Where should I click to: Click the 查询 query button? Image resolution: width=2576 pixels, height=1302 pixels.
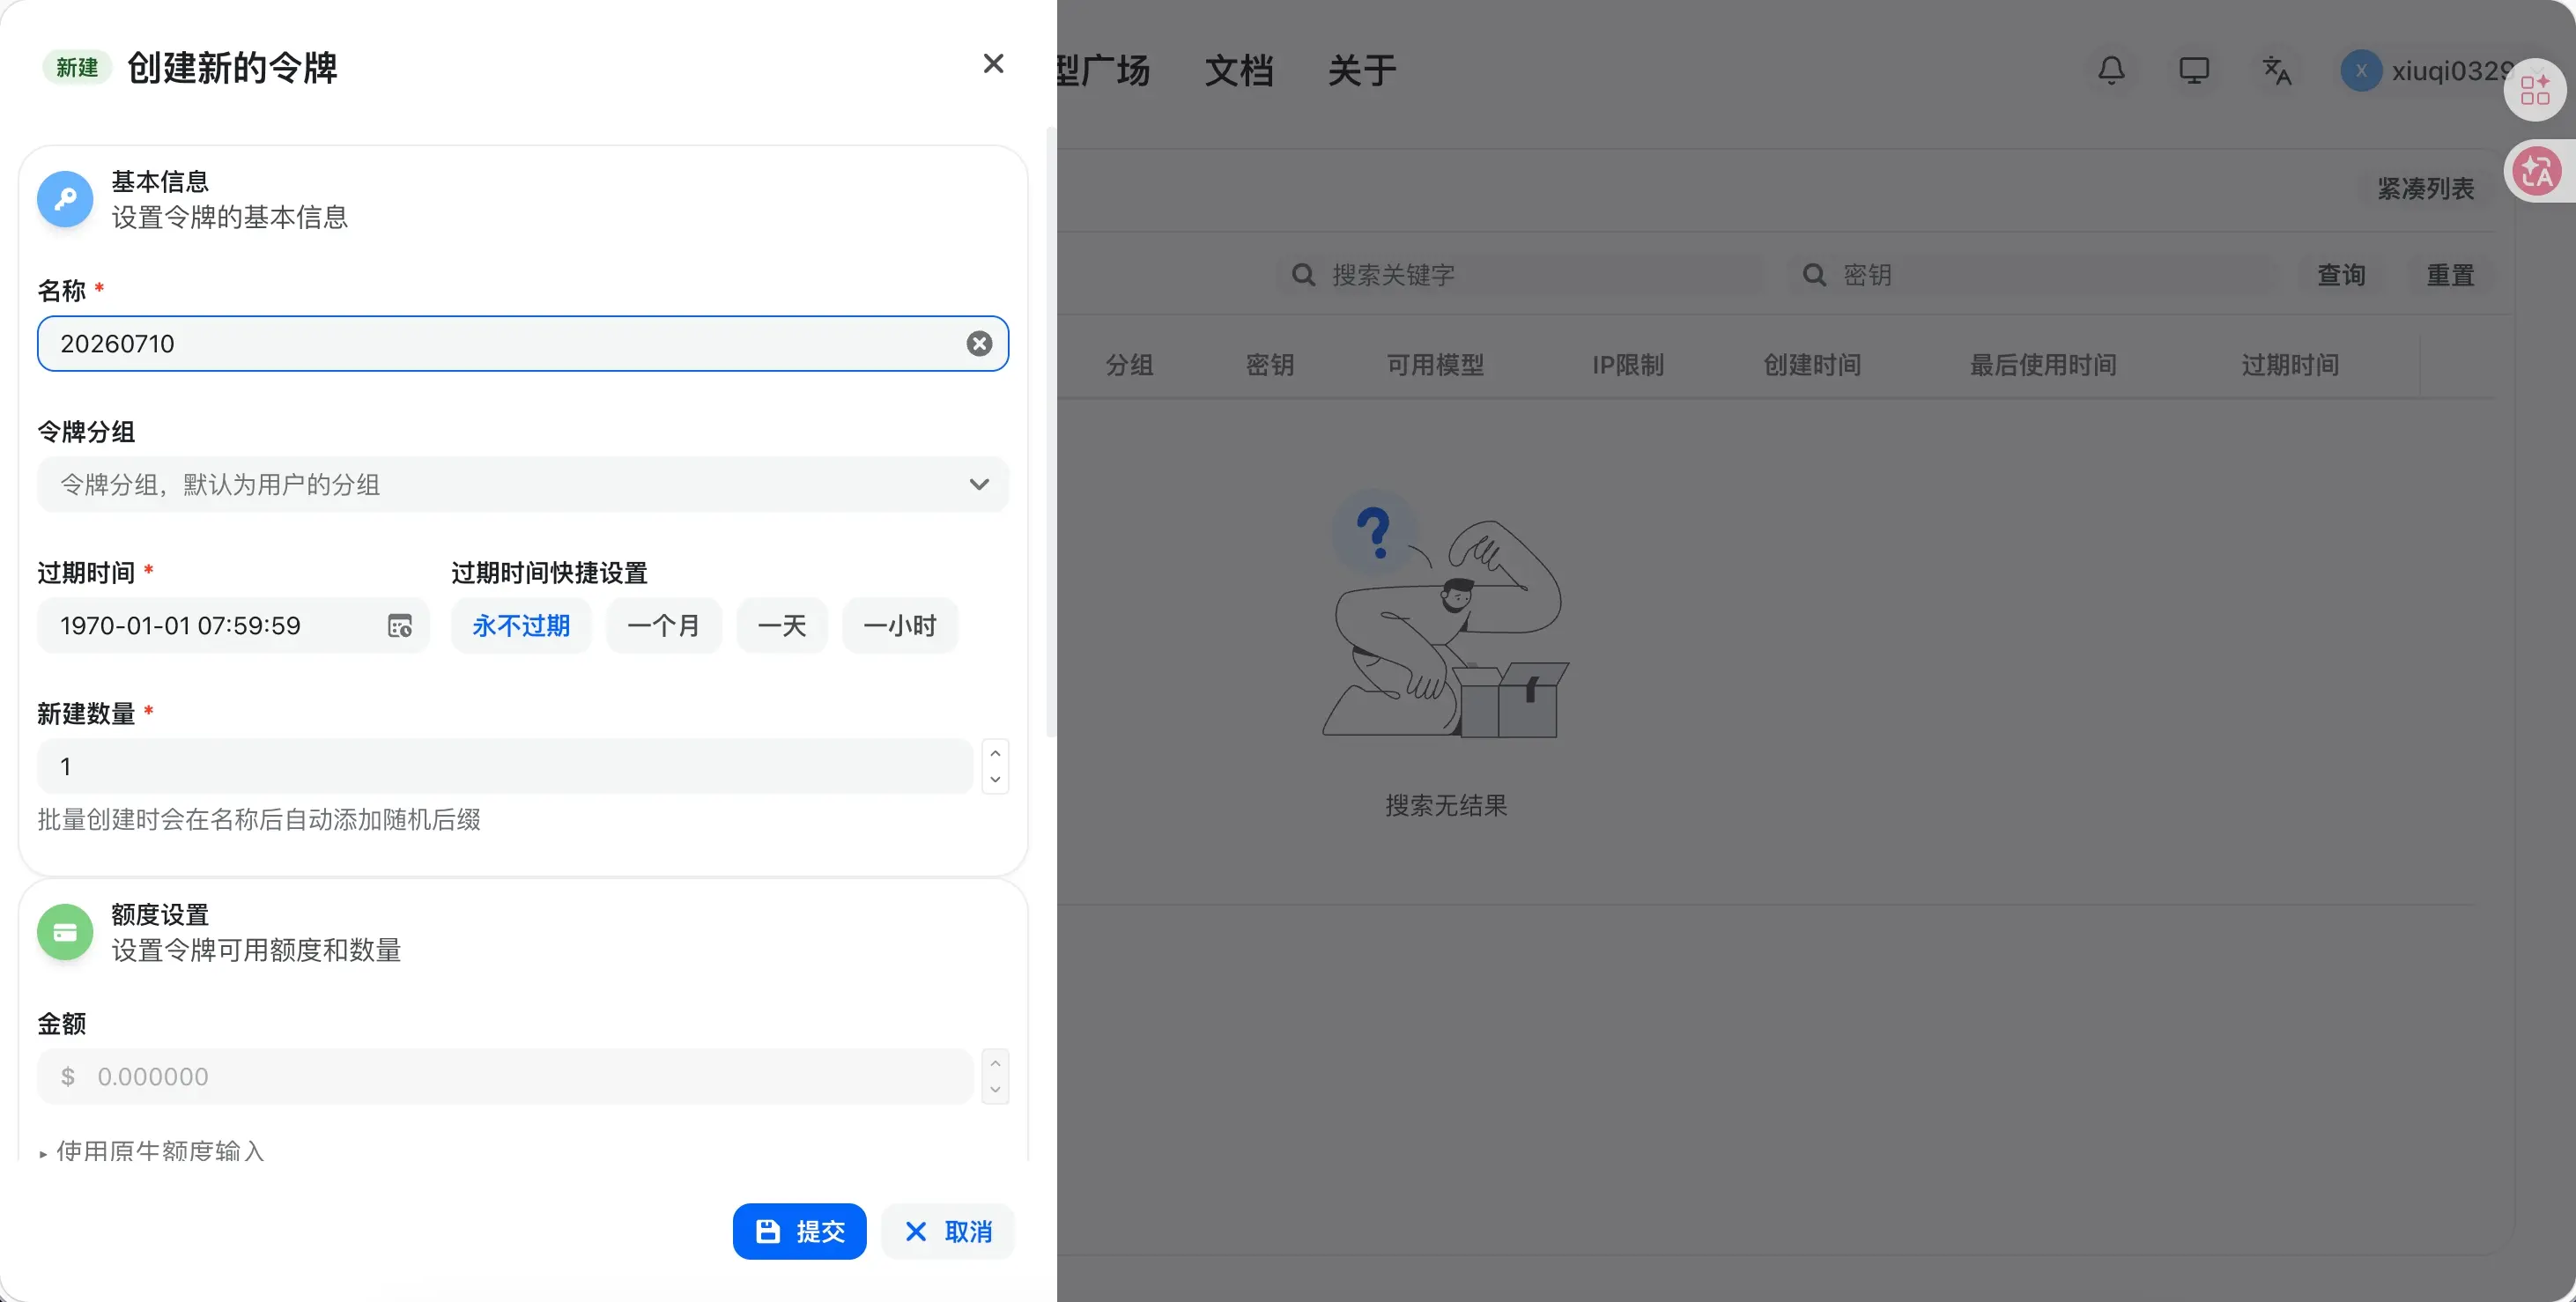(x=2342, y=275)
